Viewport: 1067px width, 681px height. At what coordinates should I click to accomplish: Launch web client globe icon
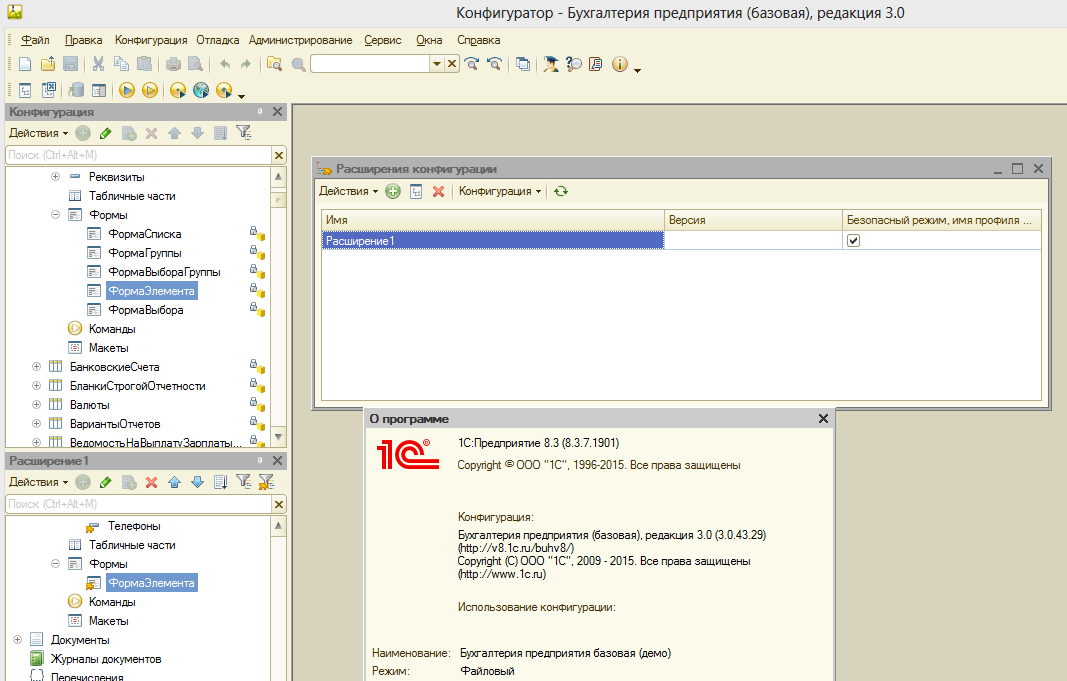pyautogui.click(x=201, y=90)
